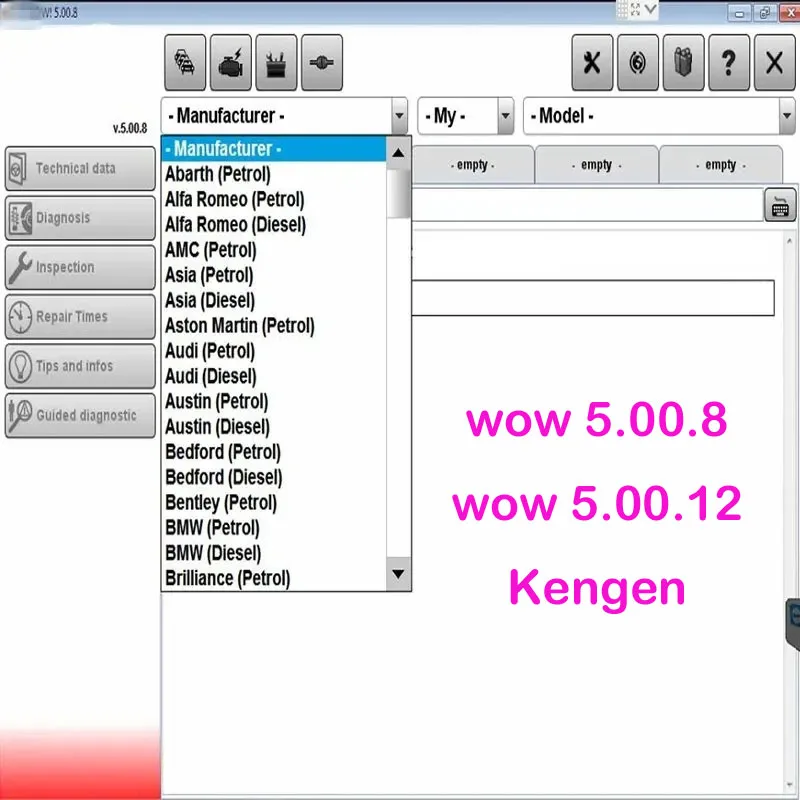Image resolution: width=800 pixels, height=800 pixels.
Task: Select Abarth (Petrol) from list
Action: pos(274,174)
